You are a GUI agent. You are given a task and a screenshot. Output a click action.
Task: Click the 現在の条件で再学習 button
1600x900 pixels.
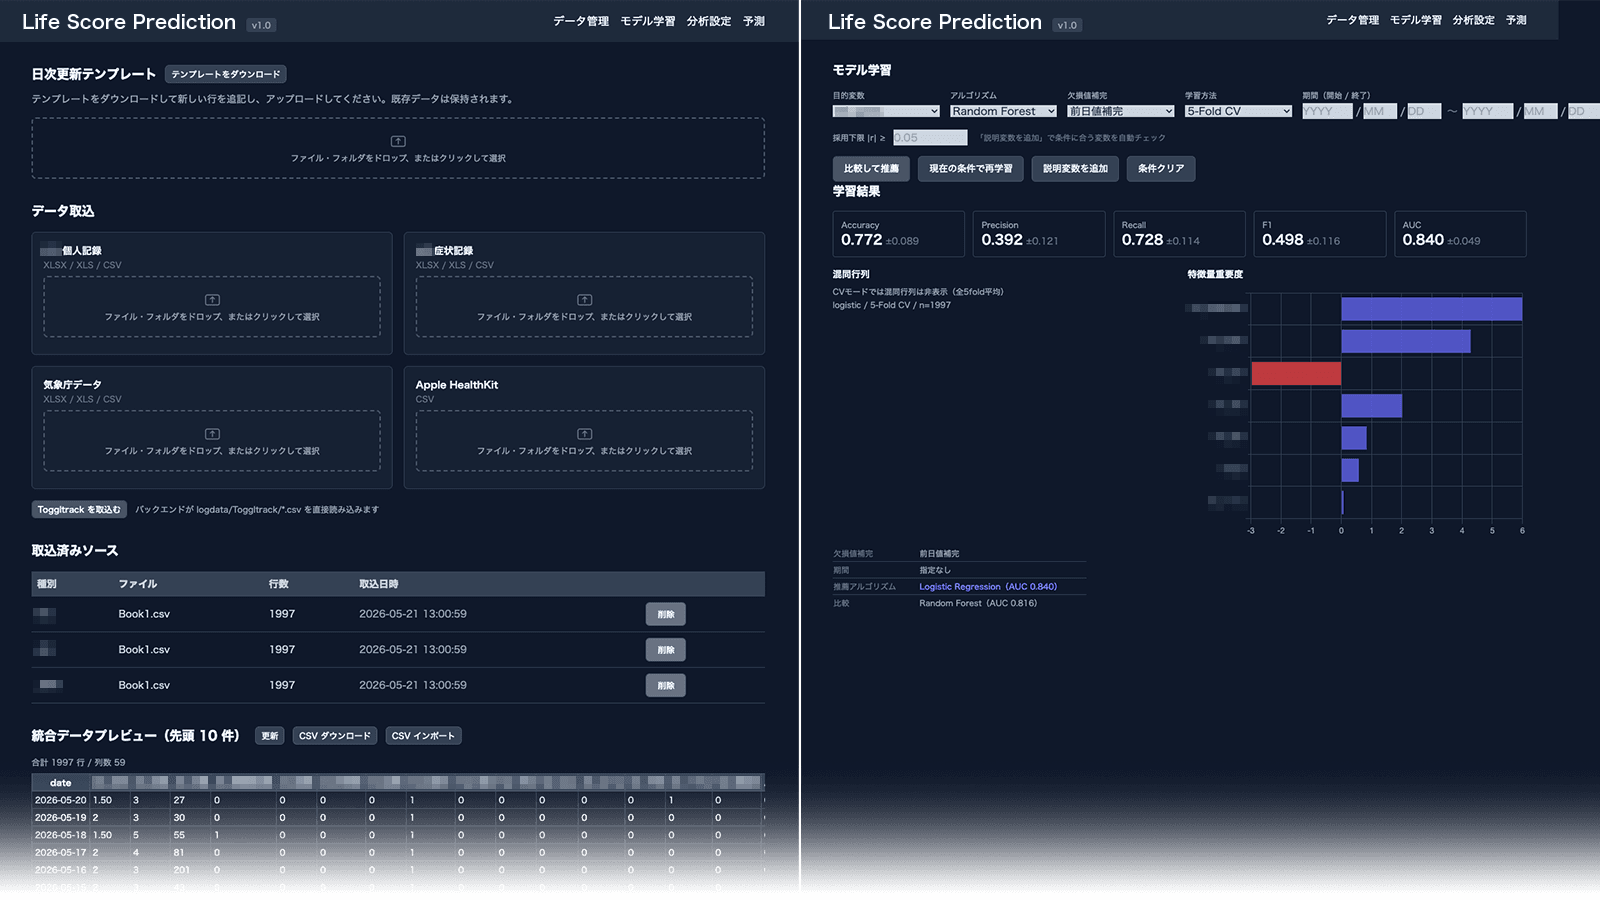click(x=971, y=169)
